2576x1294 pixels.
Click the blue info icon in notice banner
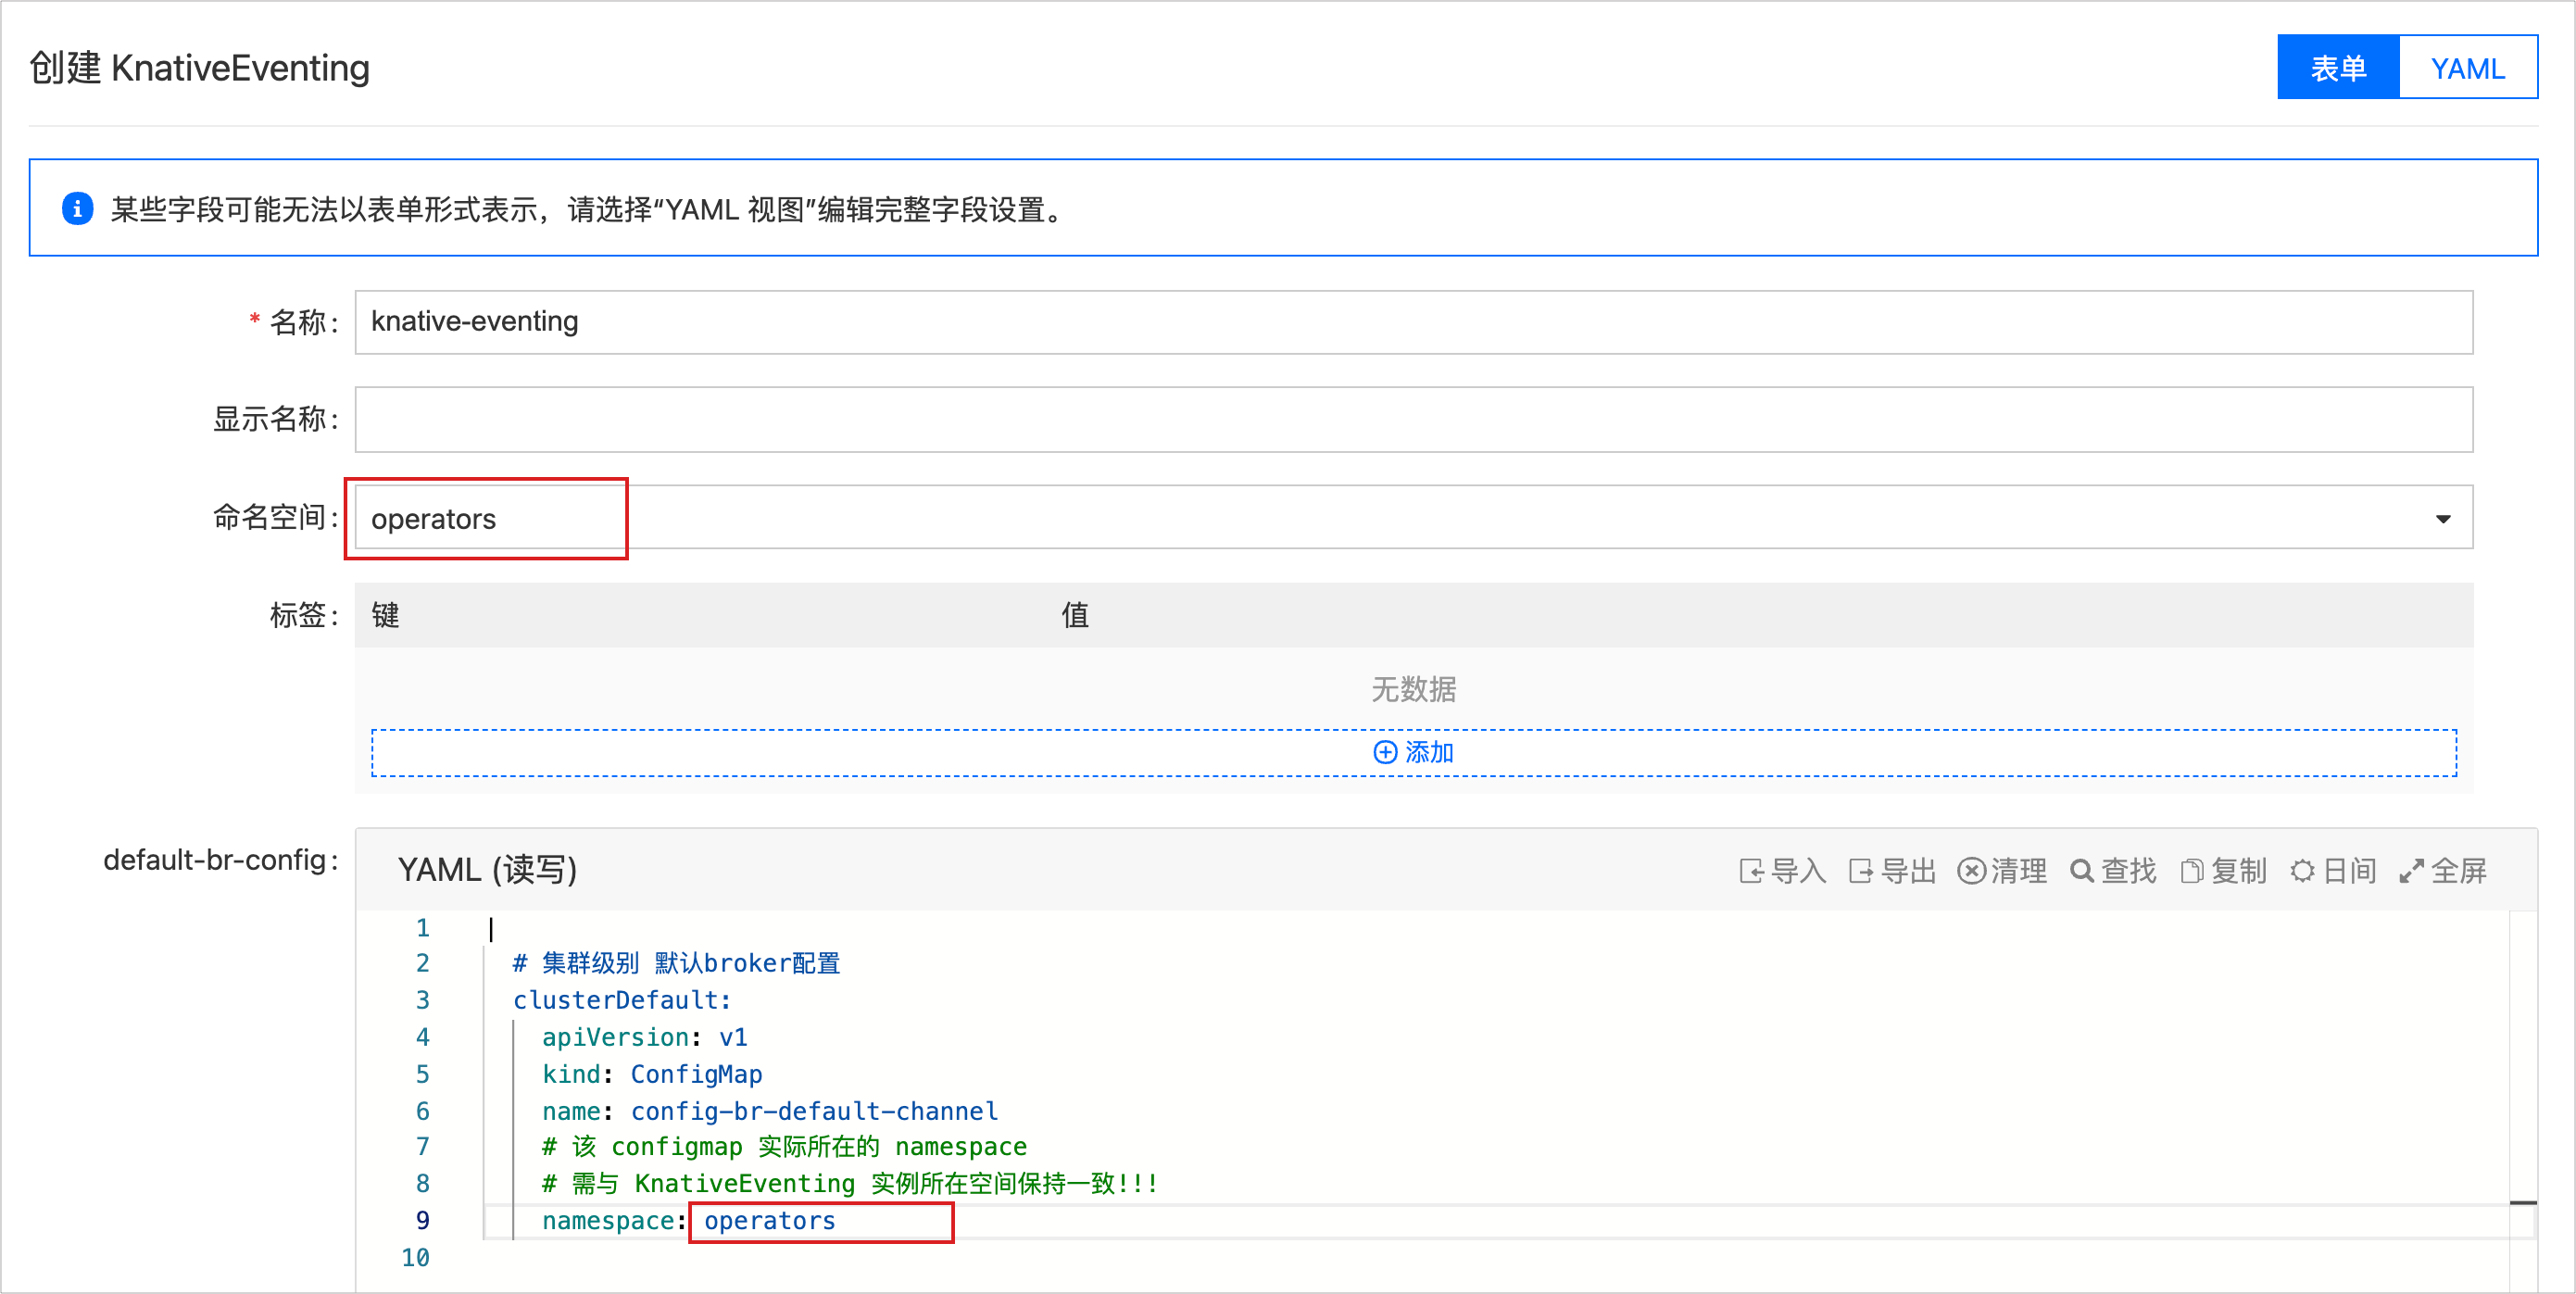tap(77, 208)
